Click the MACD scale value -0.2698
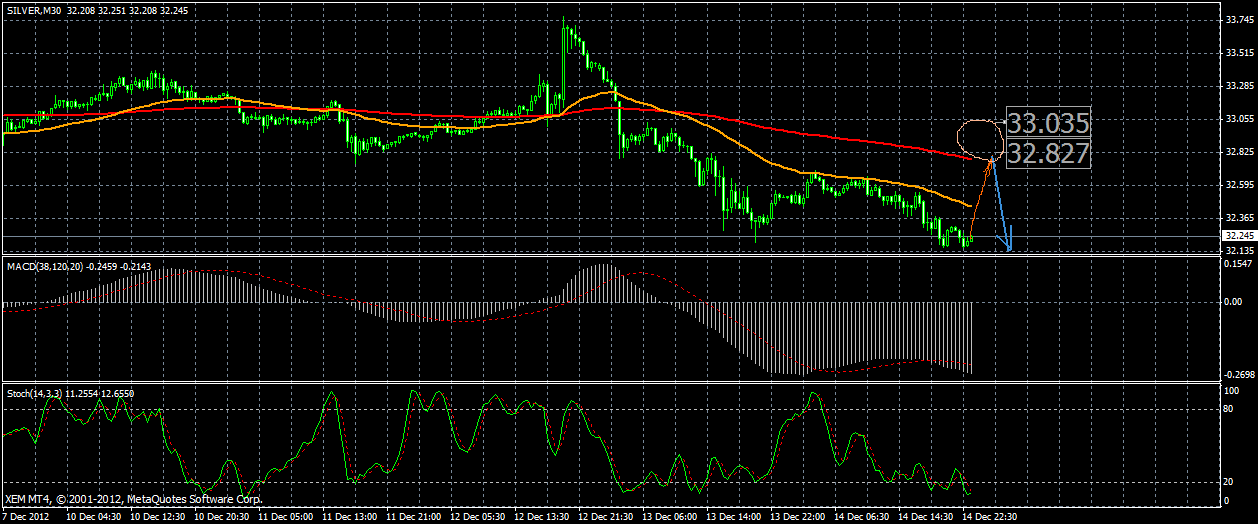The height and width of the screenshot is (524, 1258). click(x=1239, y=375)
